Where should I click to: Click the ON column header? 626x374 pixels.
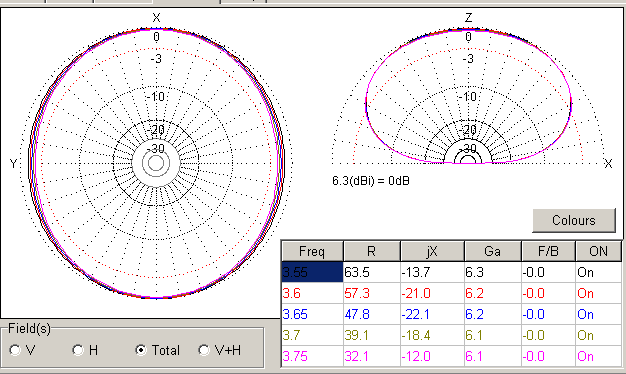coord(598,251)
